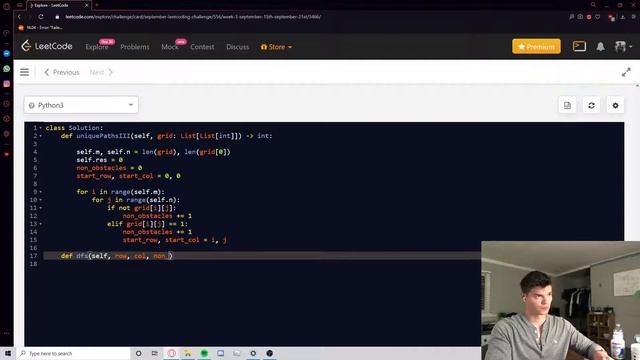Screen dimensions: 640x360
Task: Click the red ad blocker shield icon
Action: [x=589, y=17]
